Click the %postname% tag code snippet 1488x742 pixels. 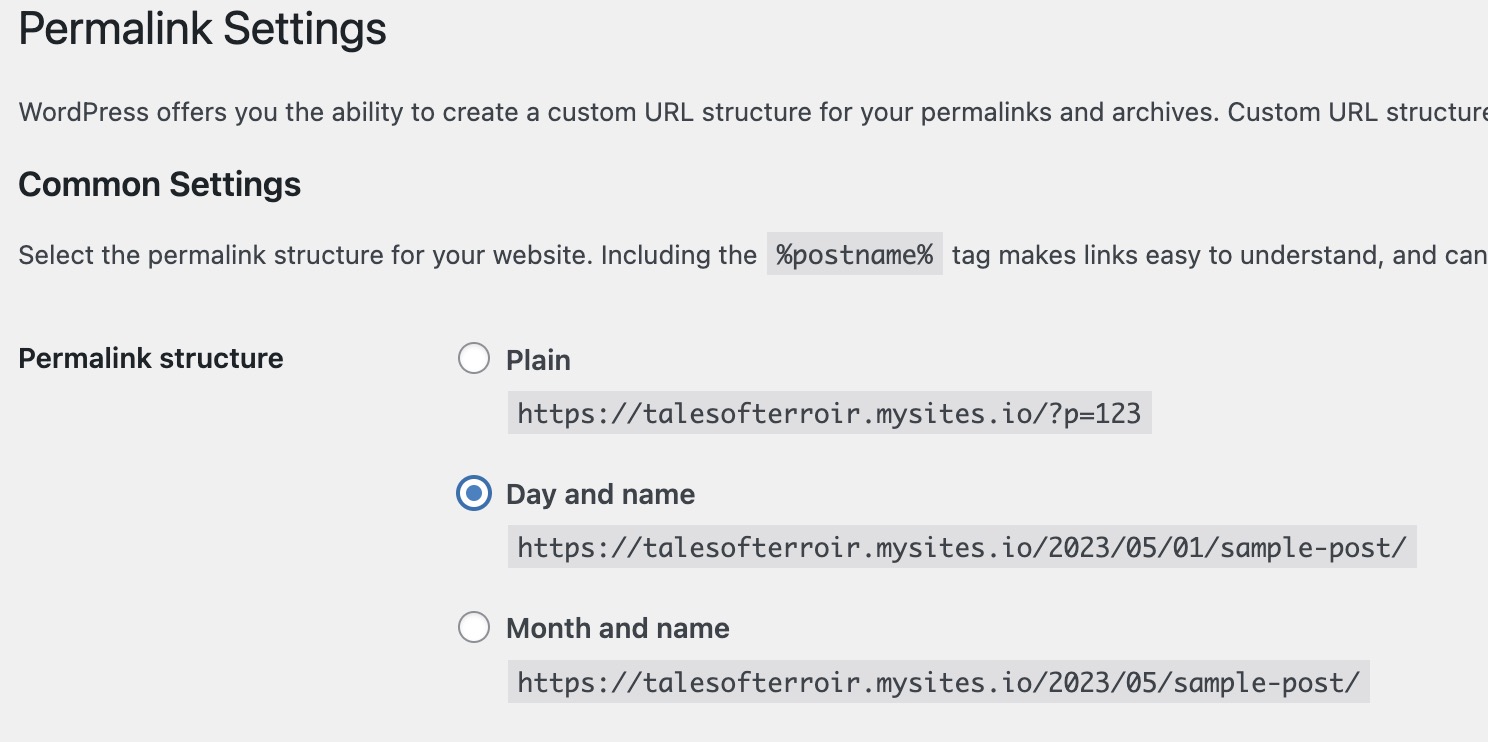(854, 255)
